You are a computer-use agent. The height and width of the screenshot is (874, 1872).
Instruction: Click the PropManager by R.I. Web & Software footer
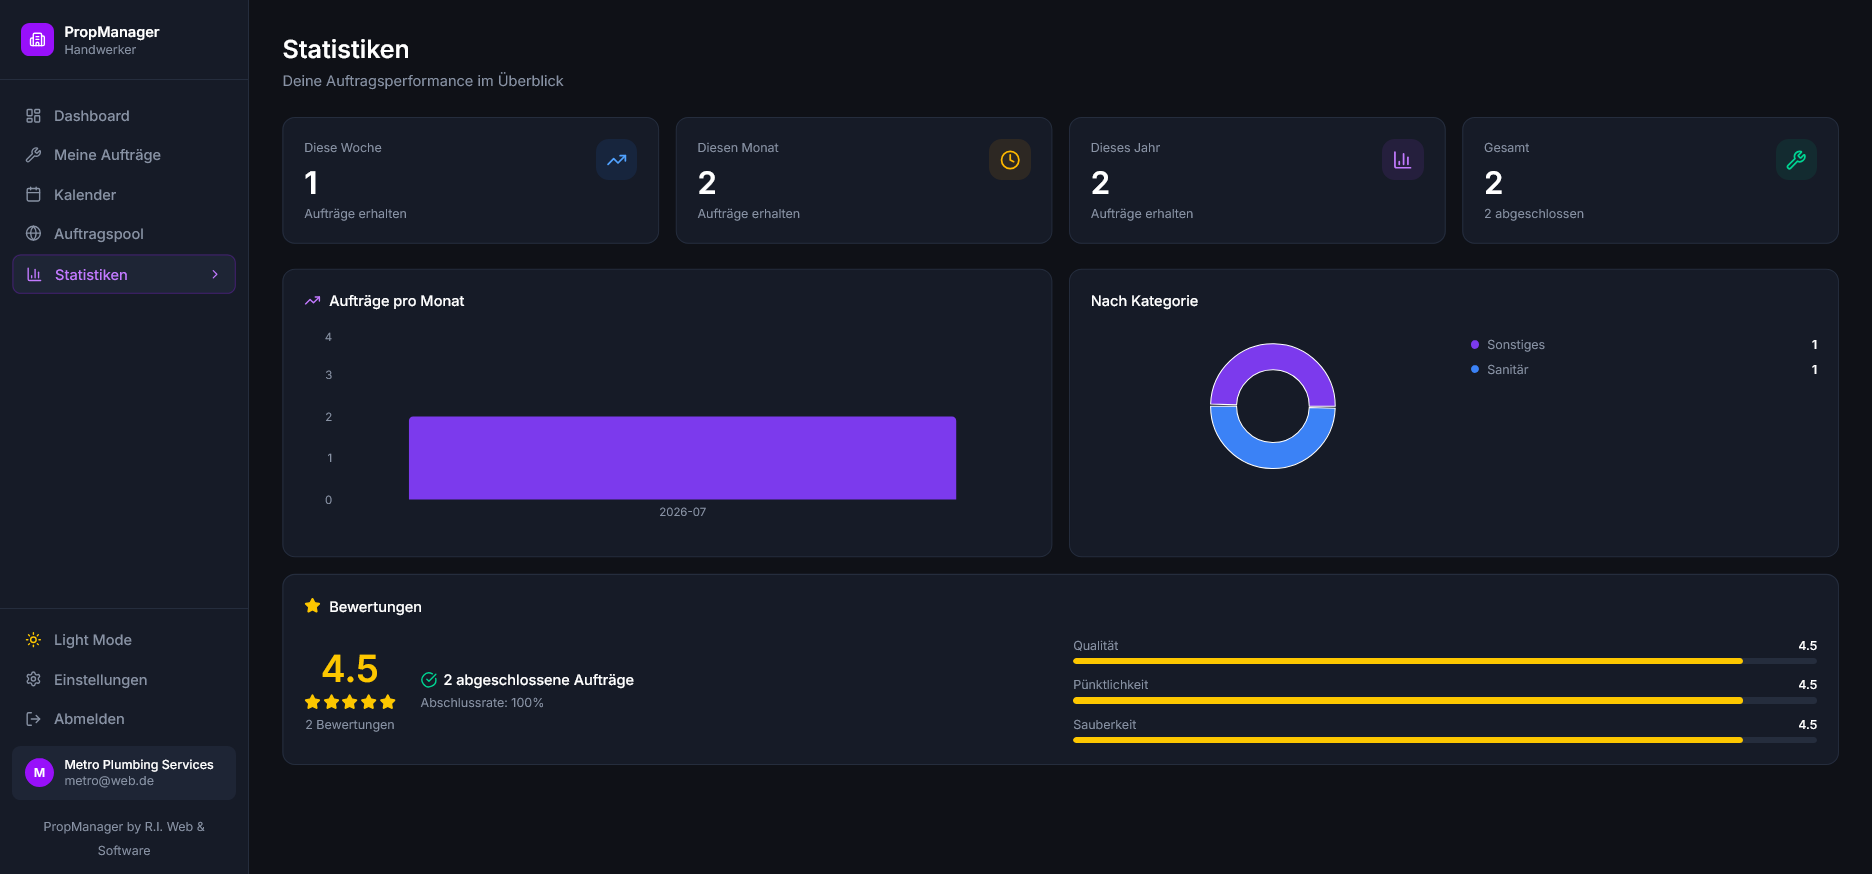[x=124, y=839]
